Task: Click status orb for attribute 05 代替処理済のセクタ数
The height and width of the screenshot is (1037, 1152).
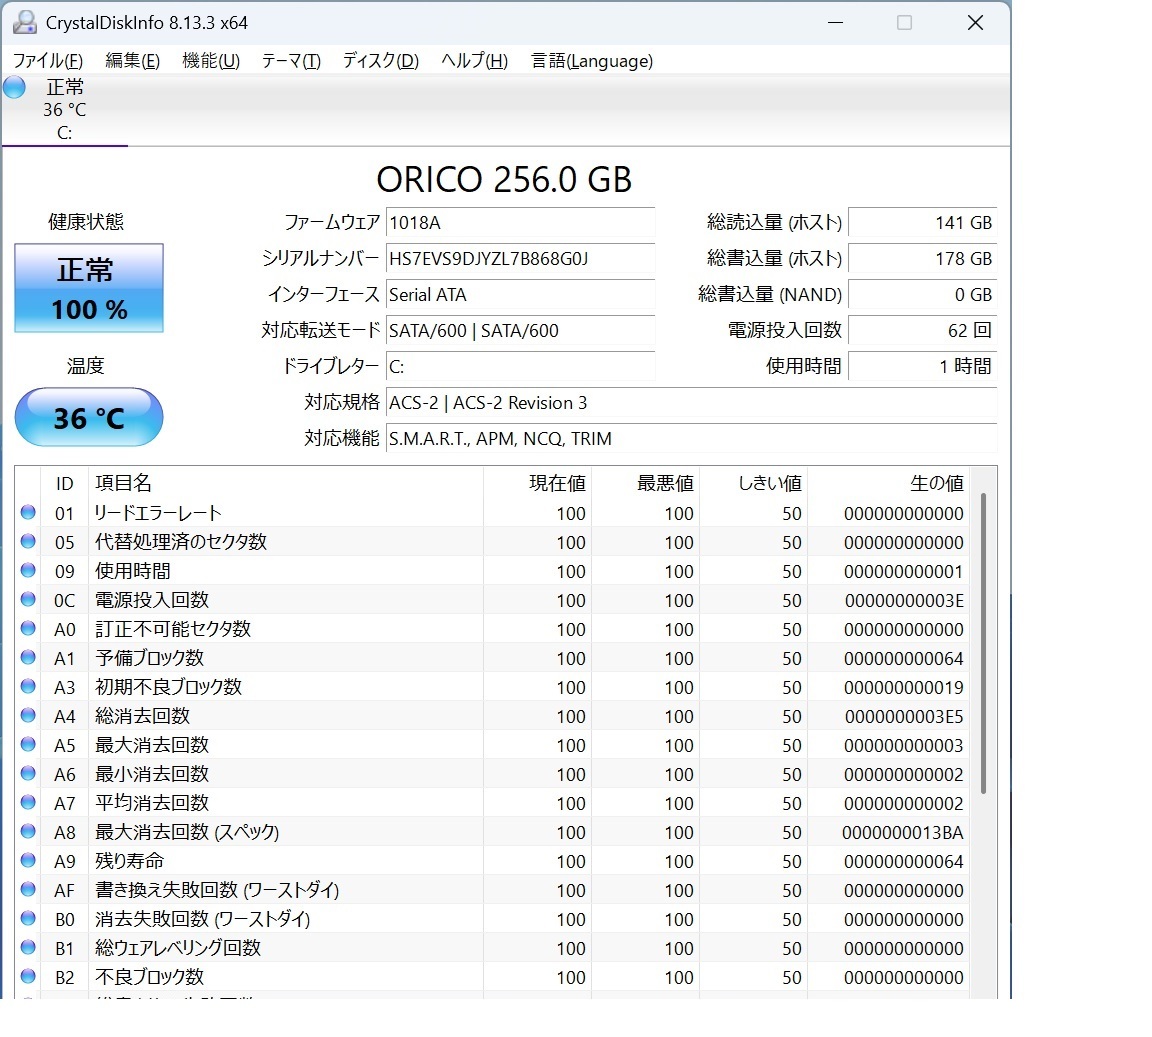Action: (x=28, y=542)
